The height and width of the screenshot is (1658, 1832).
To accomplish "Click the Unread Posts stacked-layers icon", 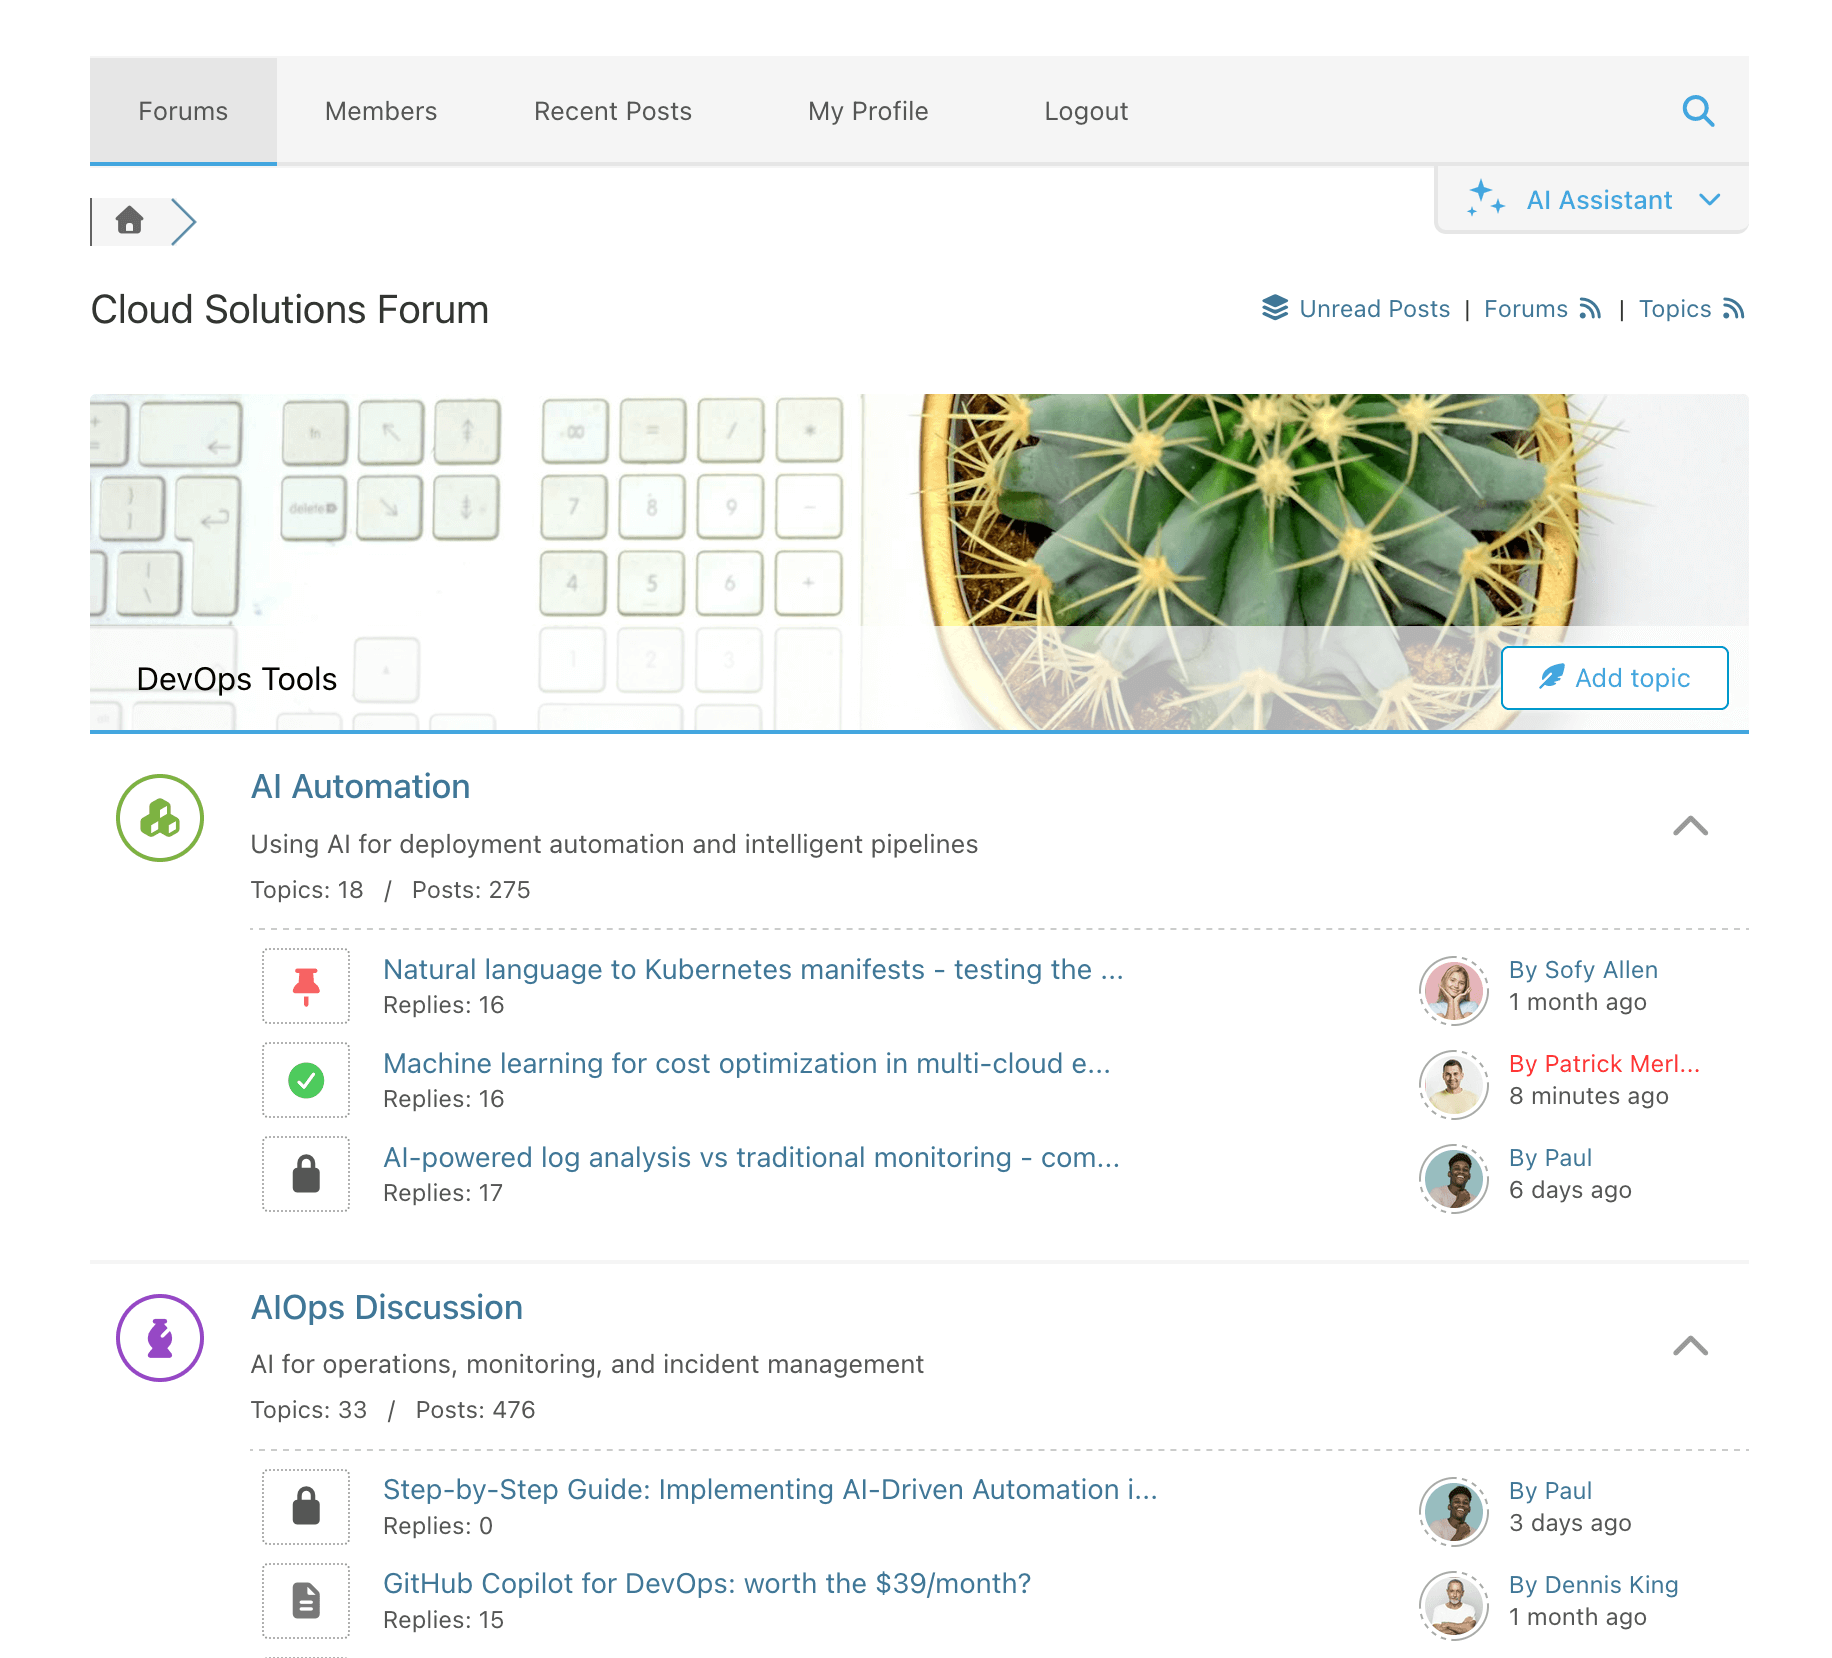I will pos(1274,308).
